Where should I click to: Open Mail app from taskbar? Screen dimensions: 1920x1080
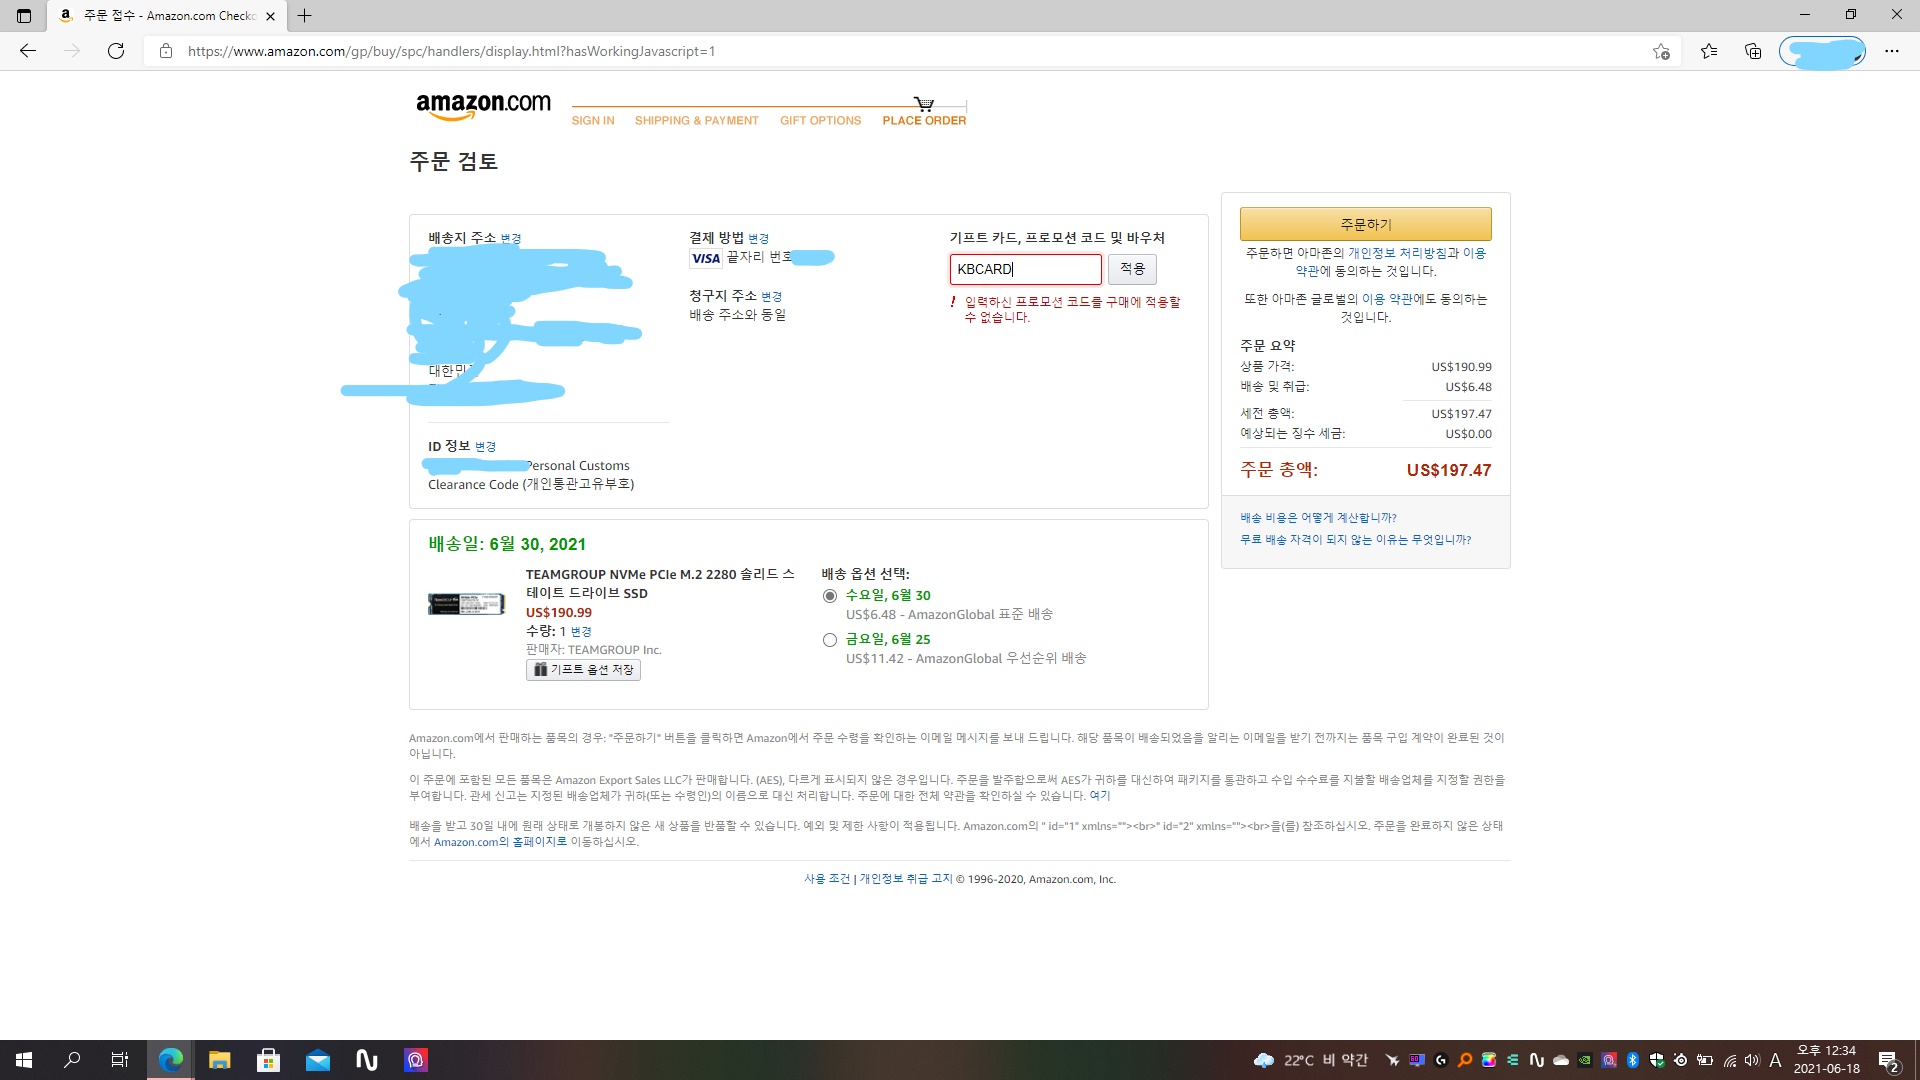tap(318, 1060)
